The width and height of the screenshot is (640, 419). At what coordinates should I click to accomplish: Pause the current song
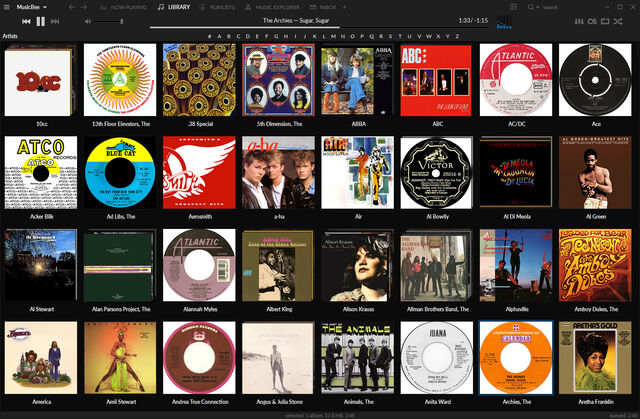(x=40, y=21)
